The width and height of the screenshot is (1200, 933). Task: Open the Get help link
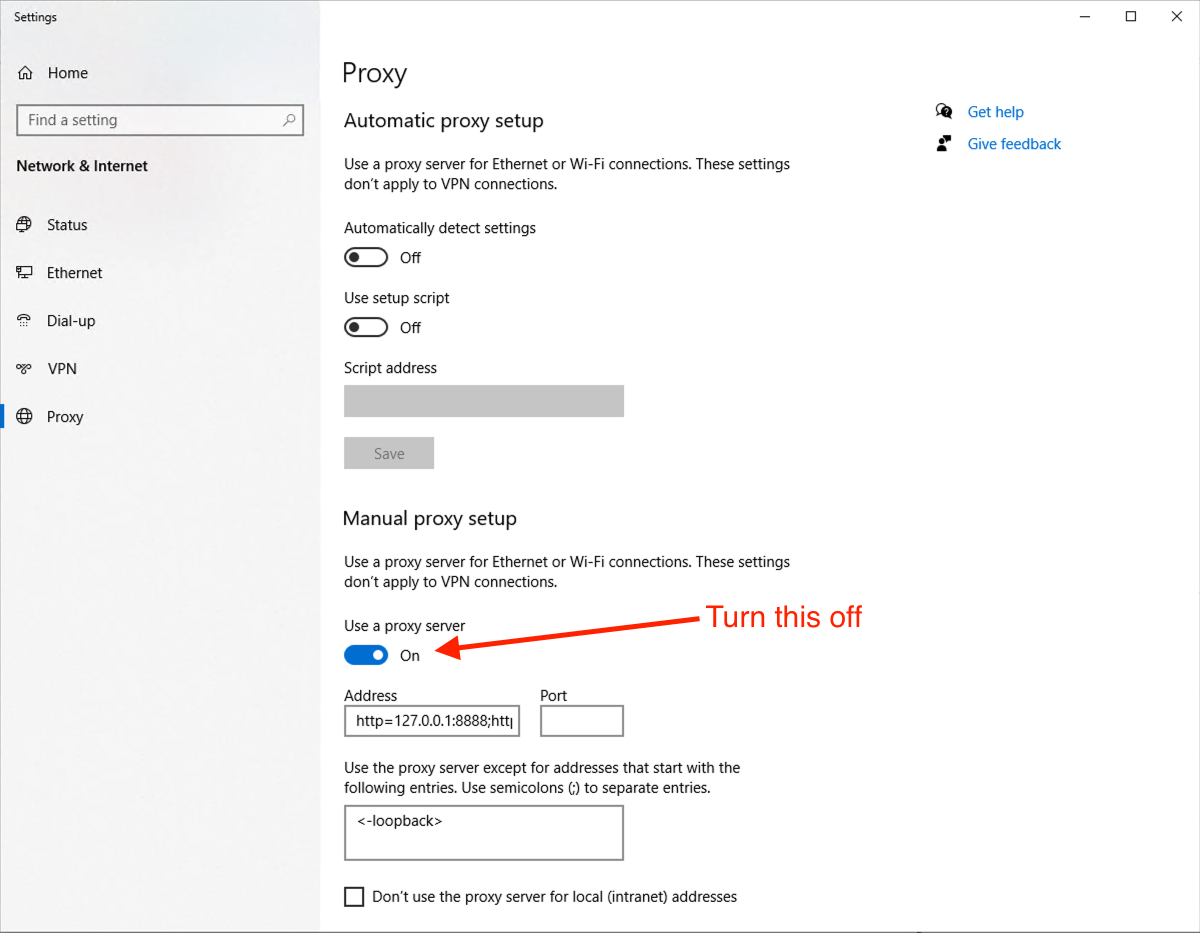tap(995, 112)
